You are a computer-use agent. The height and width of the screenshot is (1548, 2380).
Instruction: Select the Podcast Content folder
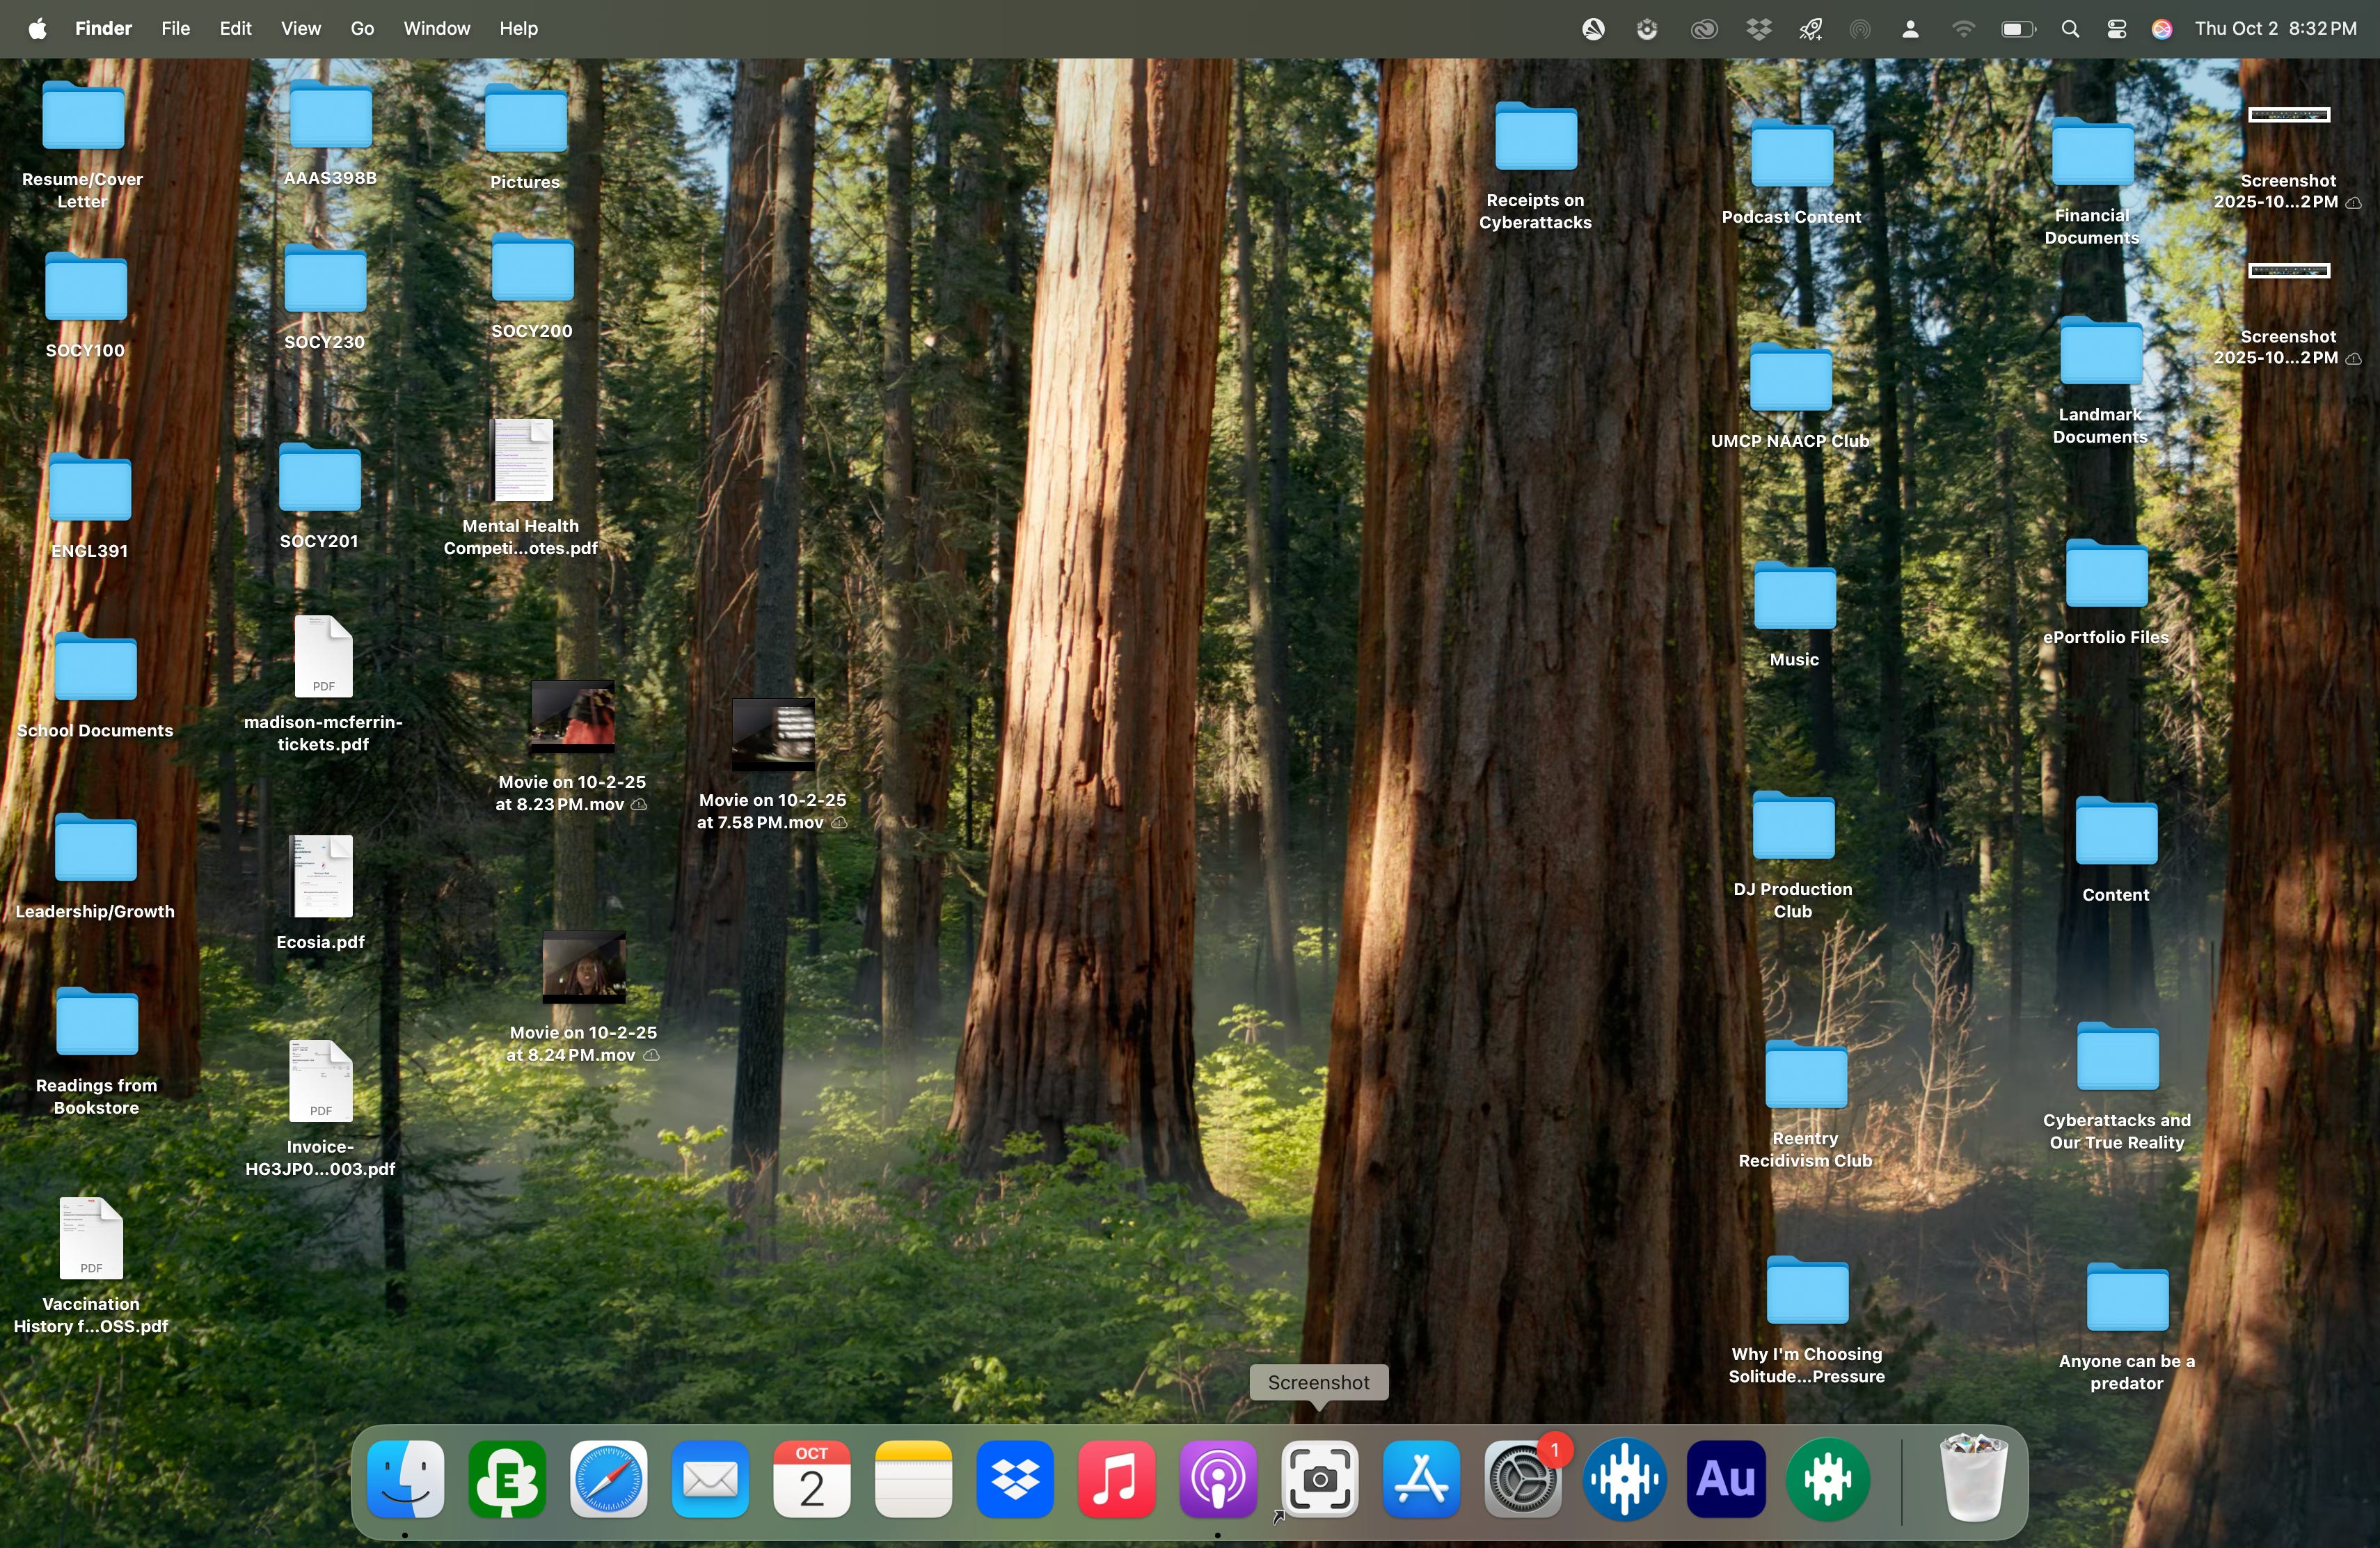pyautogui.click(x=1791, y=155)
